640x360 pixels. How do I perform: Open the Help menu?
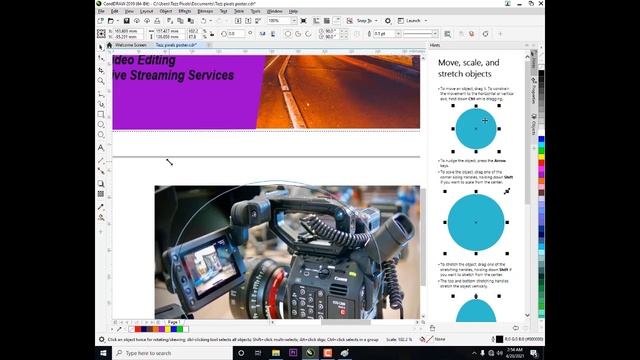point(293,11)
